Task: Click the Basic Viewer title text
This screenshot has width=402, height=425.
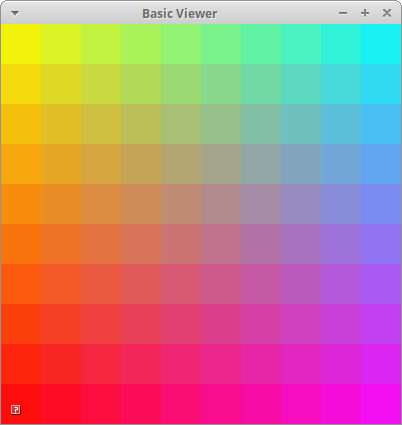Action: (x=180, y=14)
